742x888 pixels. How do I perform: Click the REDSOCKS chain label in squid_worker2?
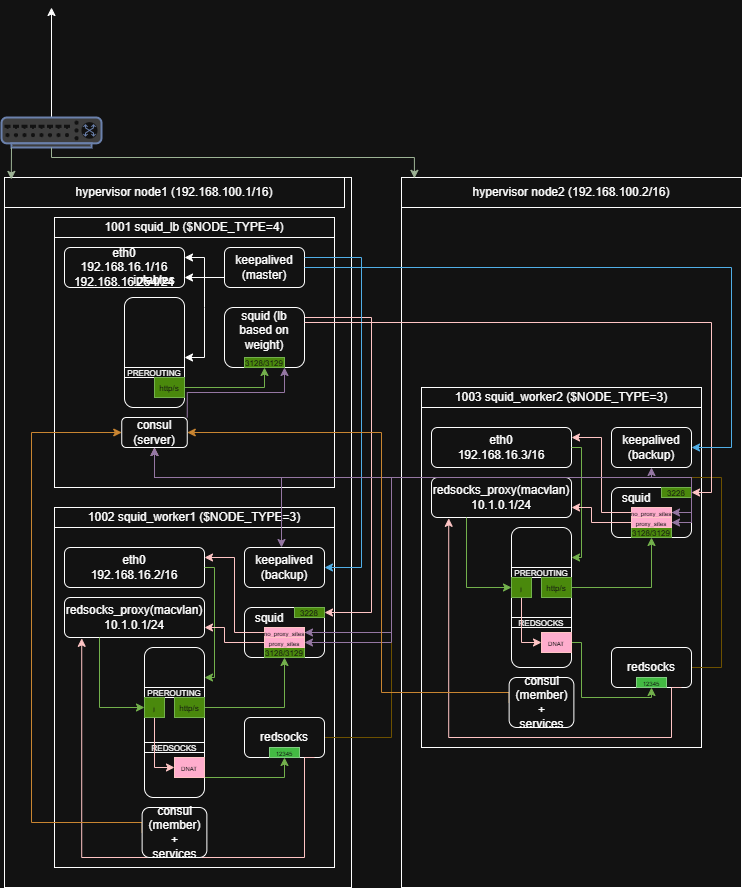[541, 623]
